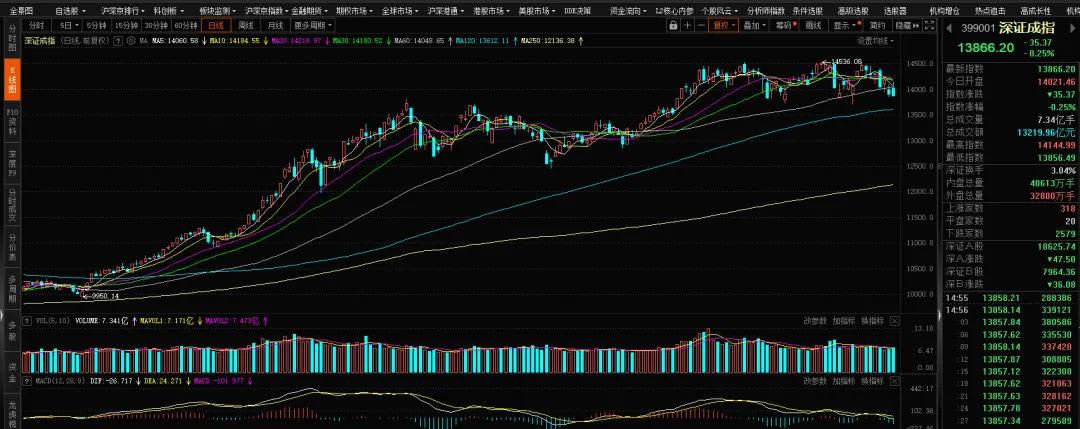The width and height of the screenshot is (1080, 429).
Task: Zoom out chart with minus icon
Action: (700, 25)
